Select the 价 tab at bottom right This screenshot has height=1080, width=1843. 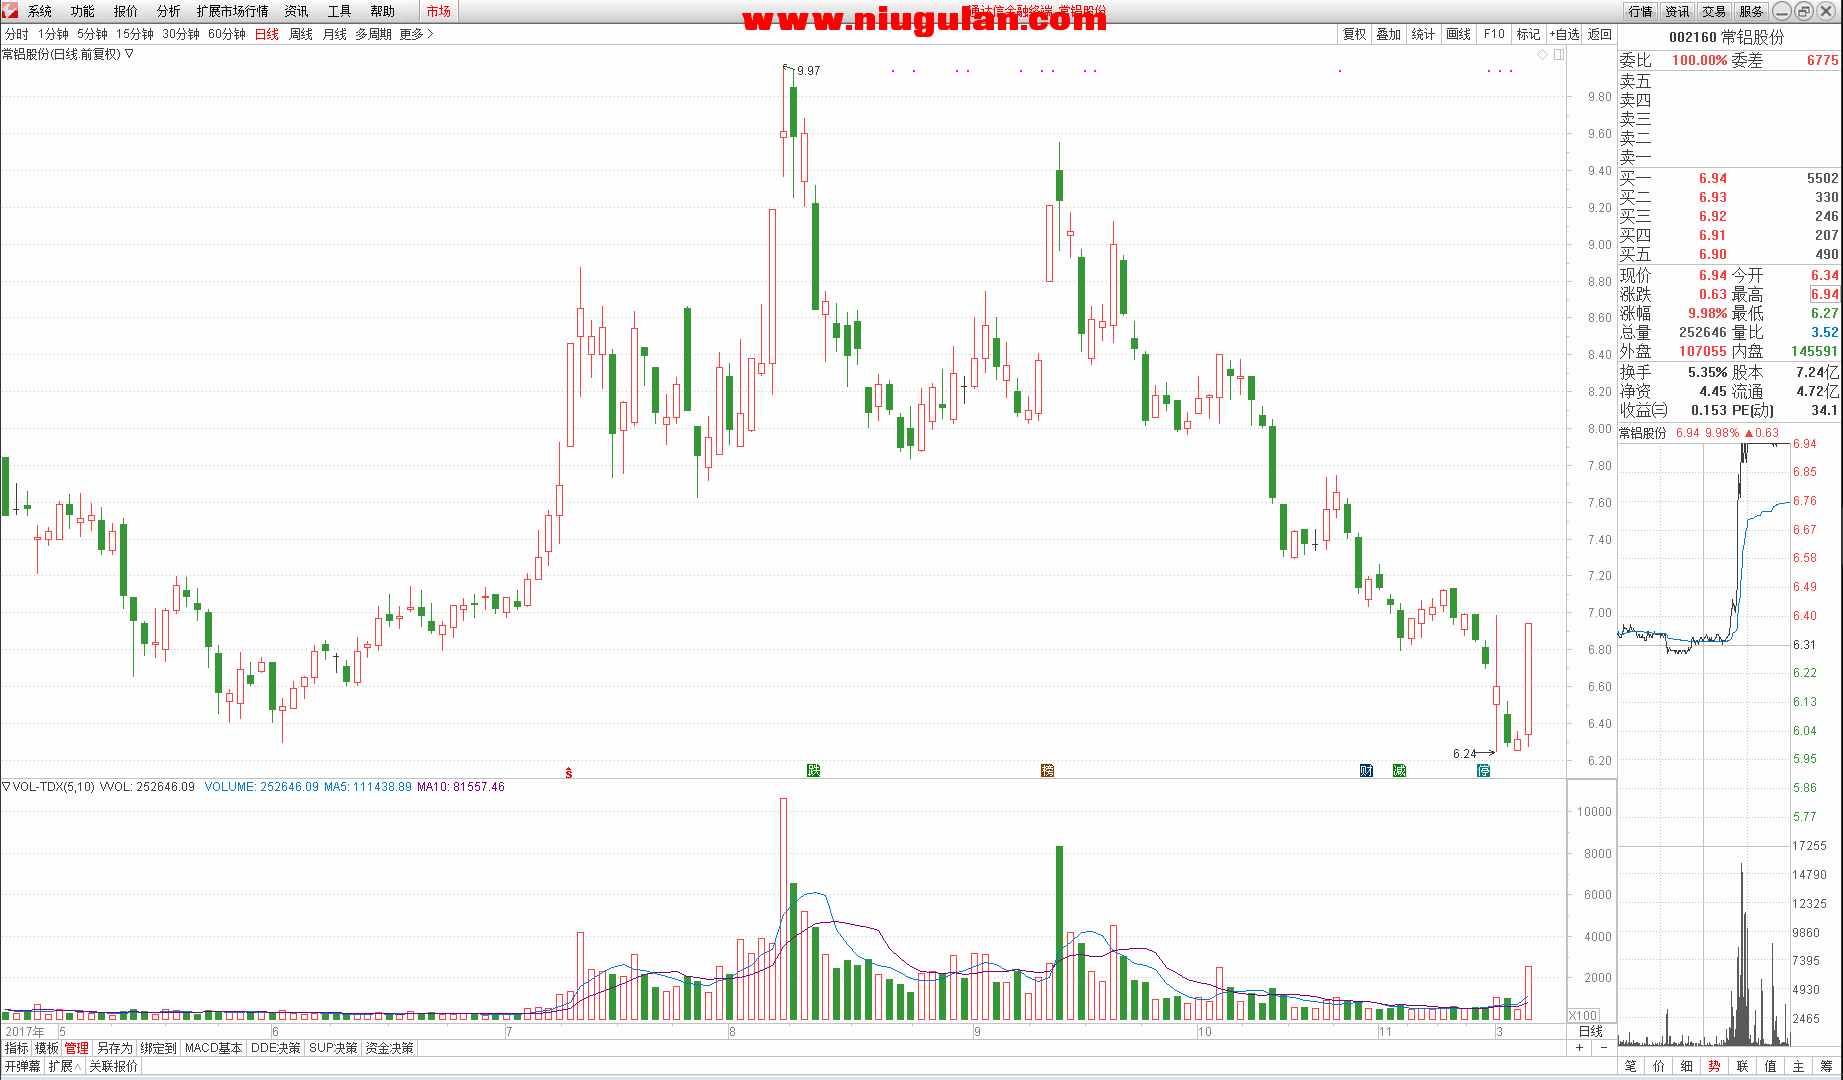[x=1659, y=1066]
